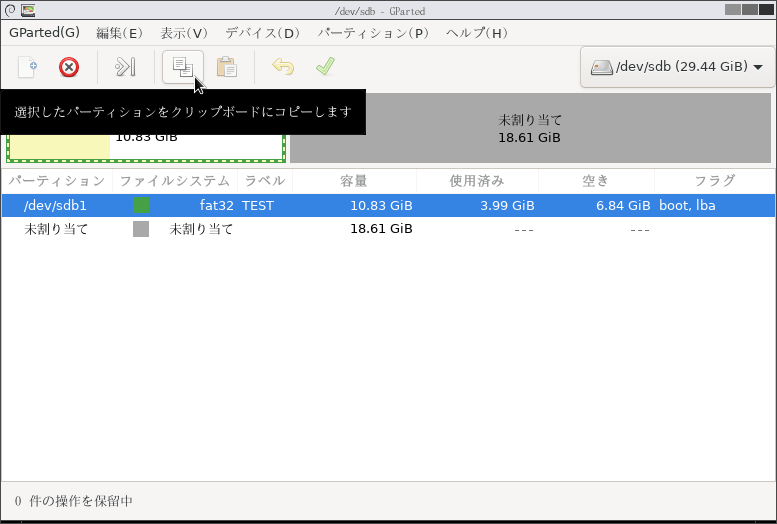The width and height of the screenshot is (777, 524).
Task: Click the 容量 column header
Action: (x=354, y=181)
